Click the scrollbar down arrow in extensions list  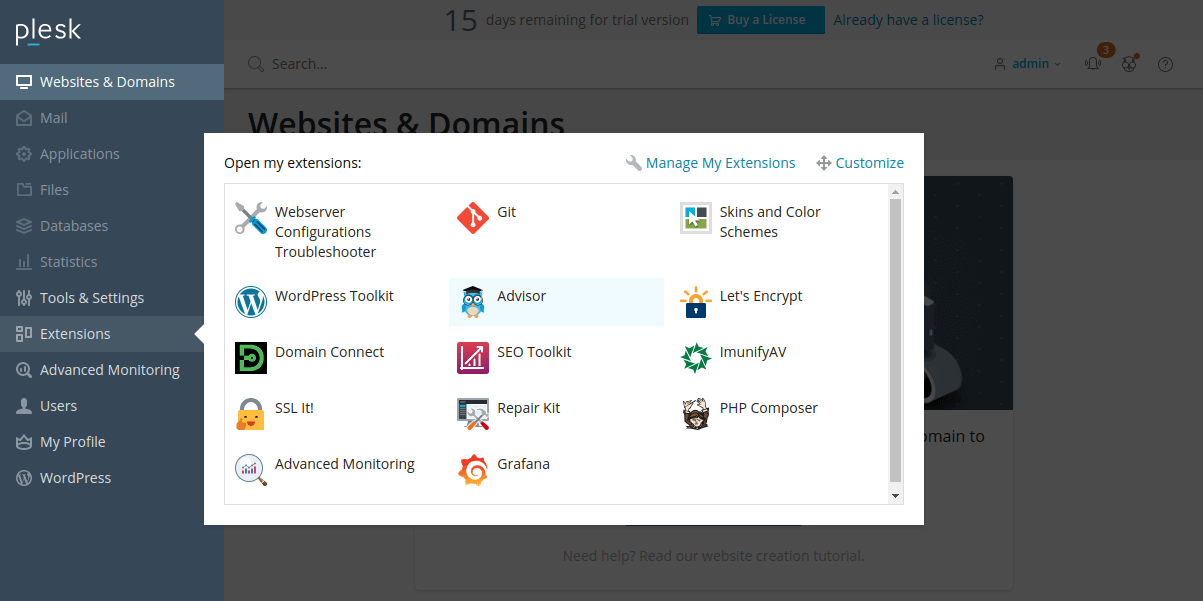(895, 495)
